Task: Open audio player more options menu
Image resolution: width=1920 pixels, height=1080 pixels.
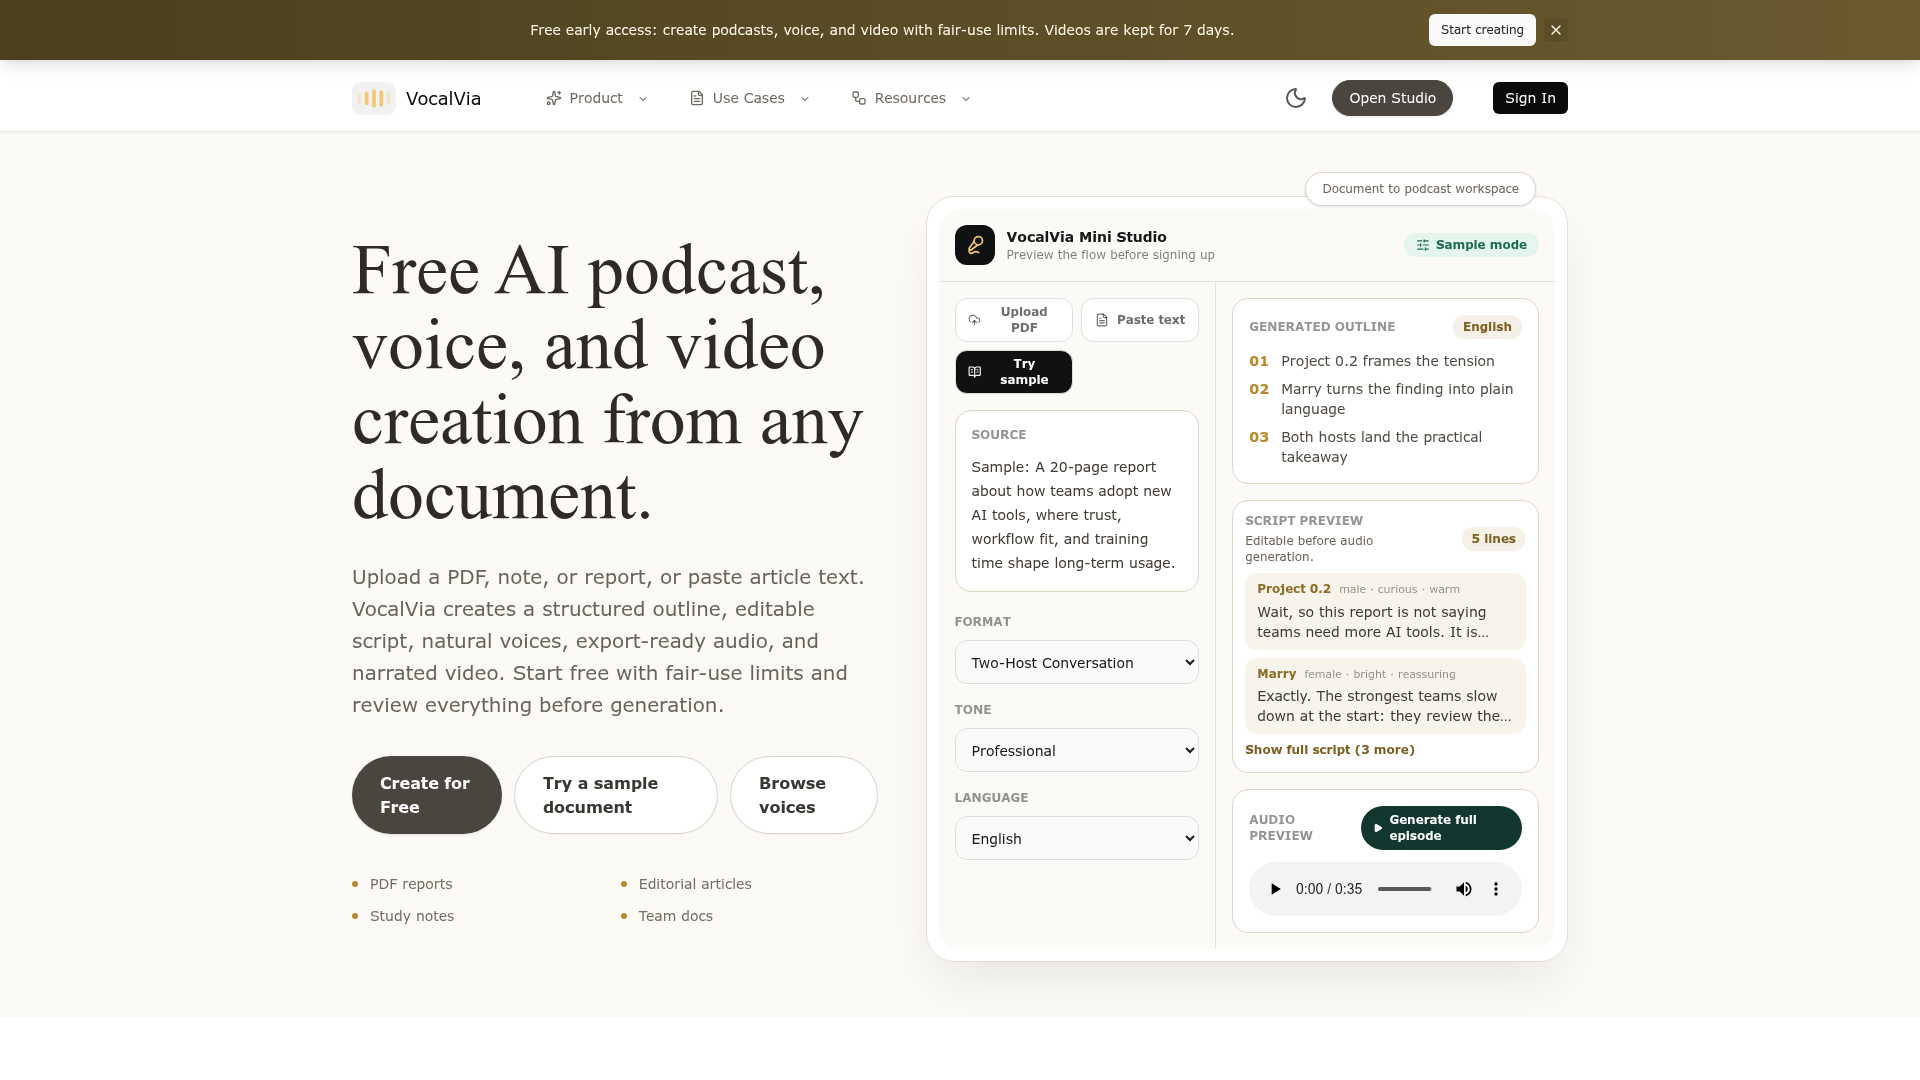Action: click(x=1496, y=889)
